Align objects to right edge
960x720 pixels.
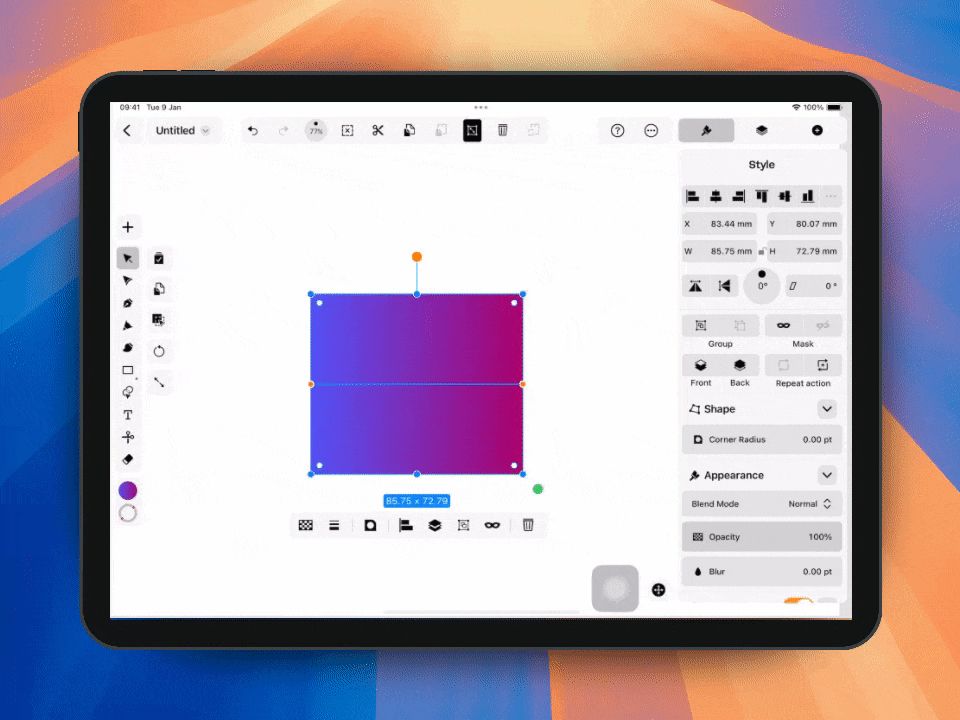coord(738,196)
